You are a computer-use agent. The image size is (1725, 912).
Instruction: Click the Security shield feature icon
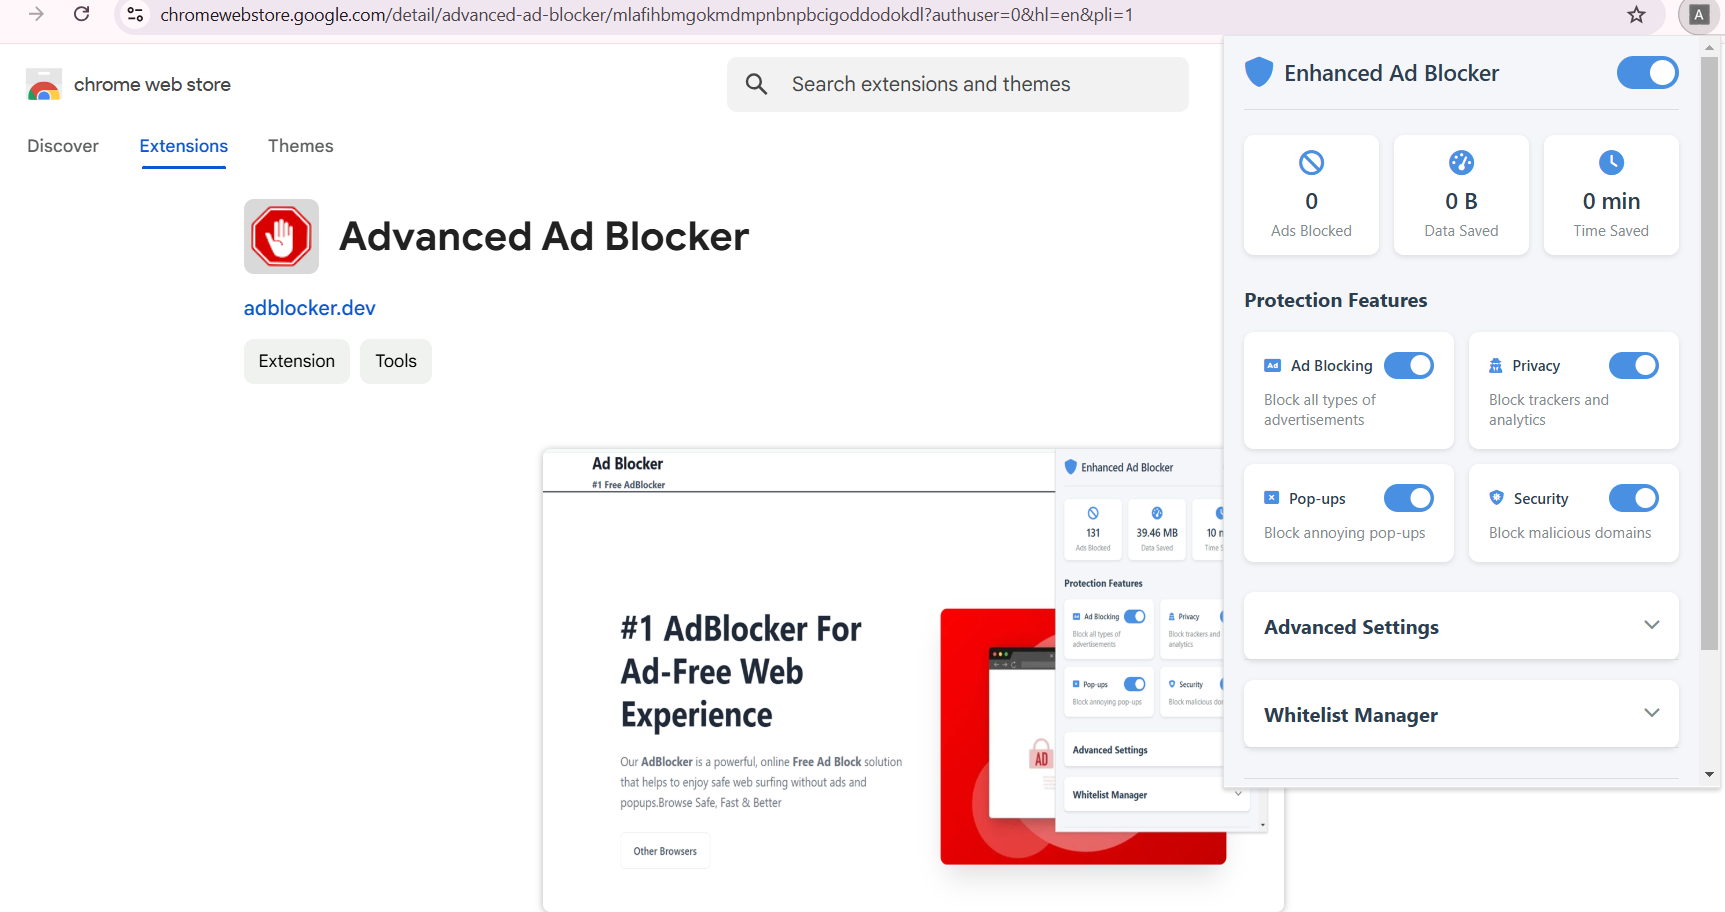(x=1496, y=498)
